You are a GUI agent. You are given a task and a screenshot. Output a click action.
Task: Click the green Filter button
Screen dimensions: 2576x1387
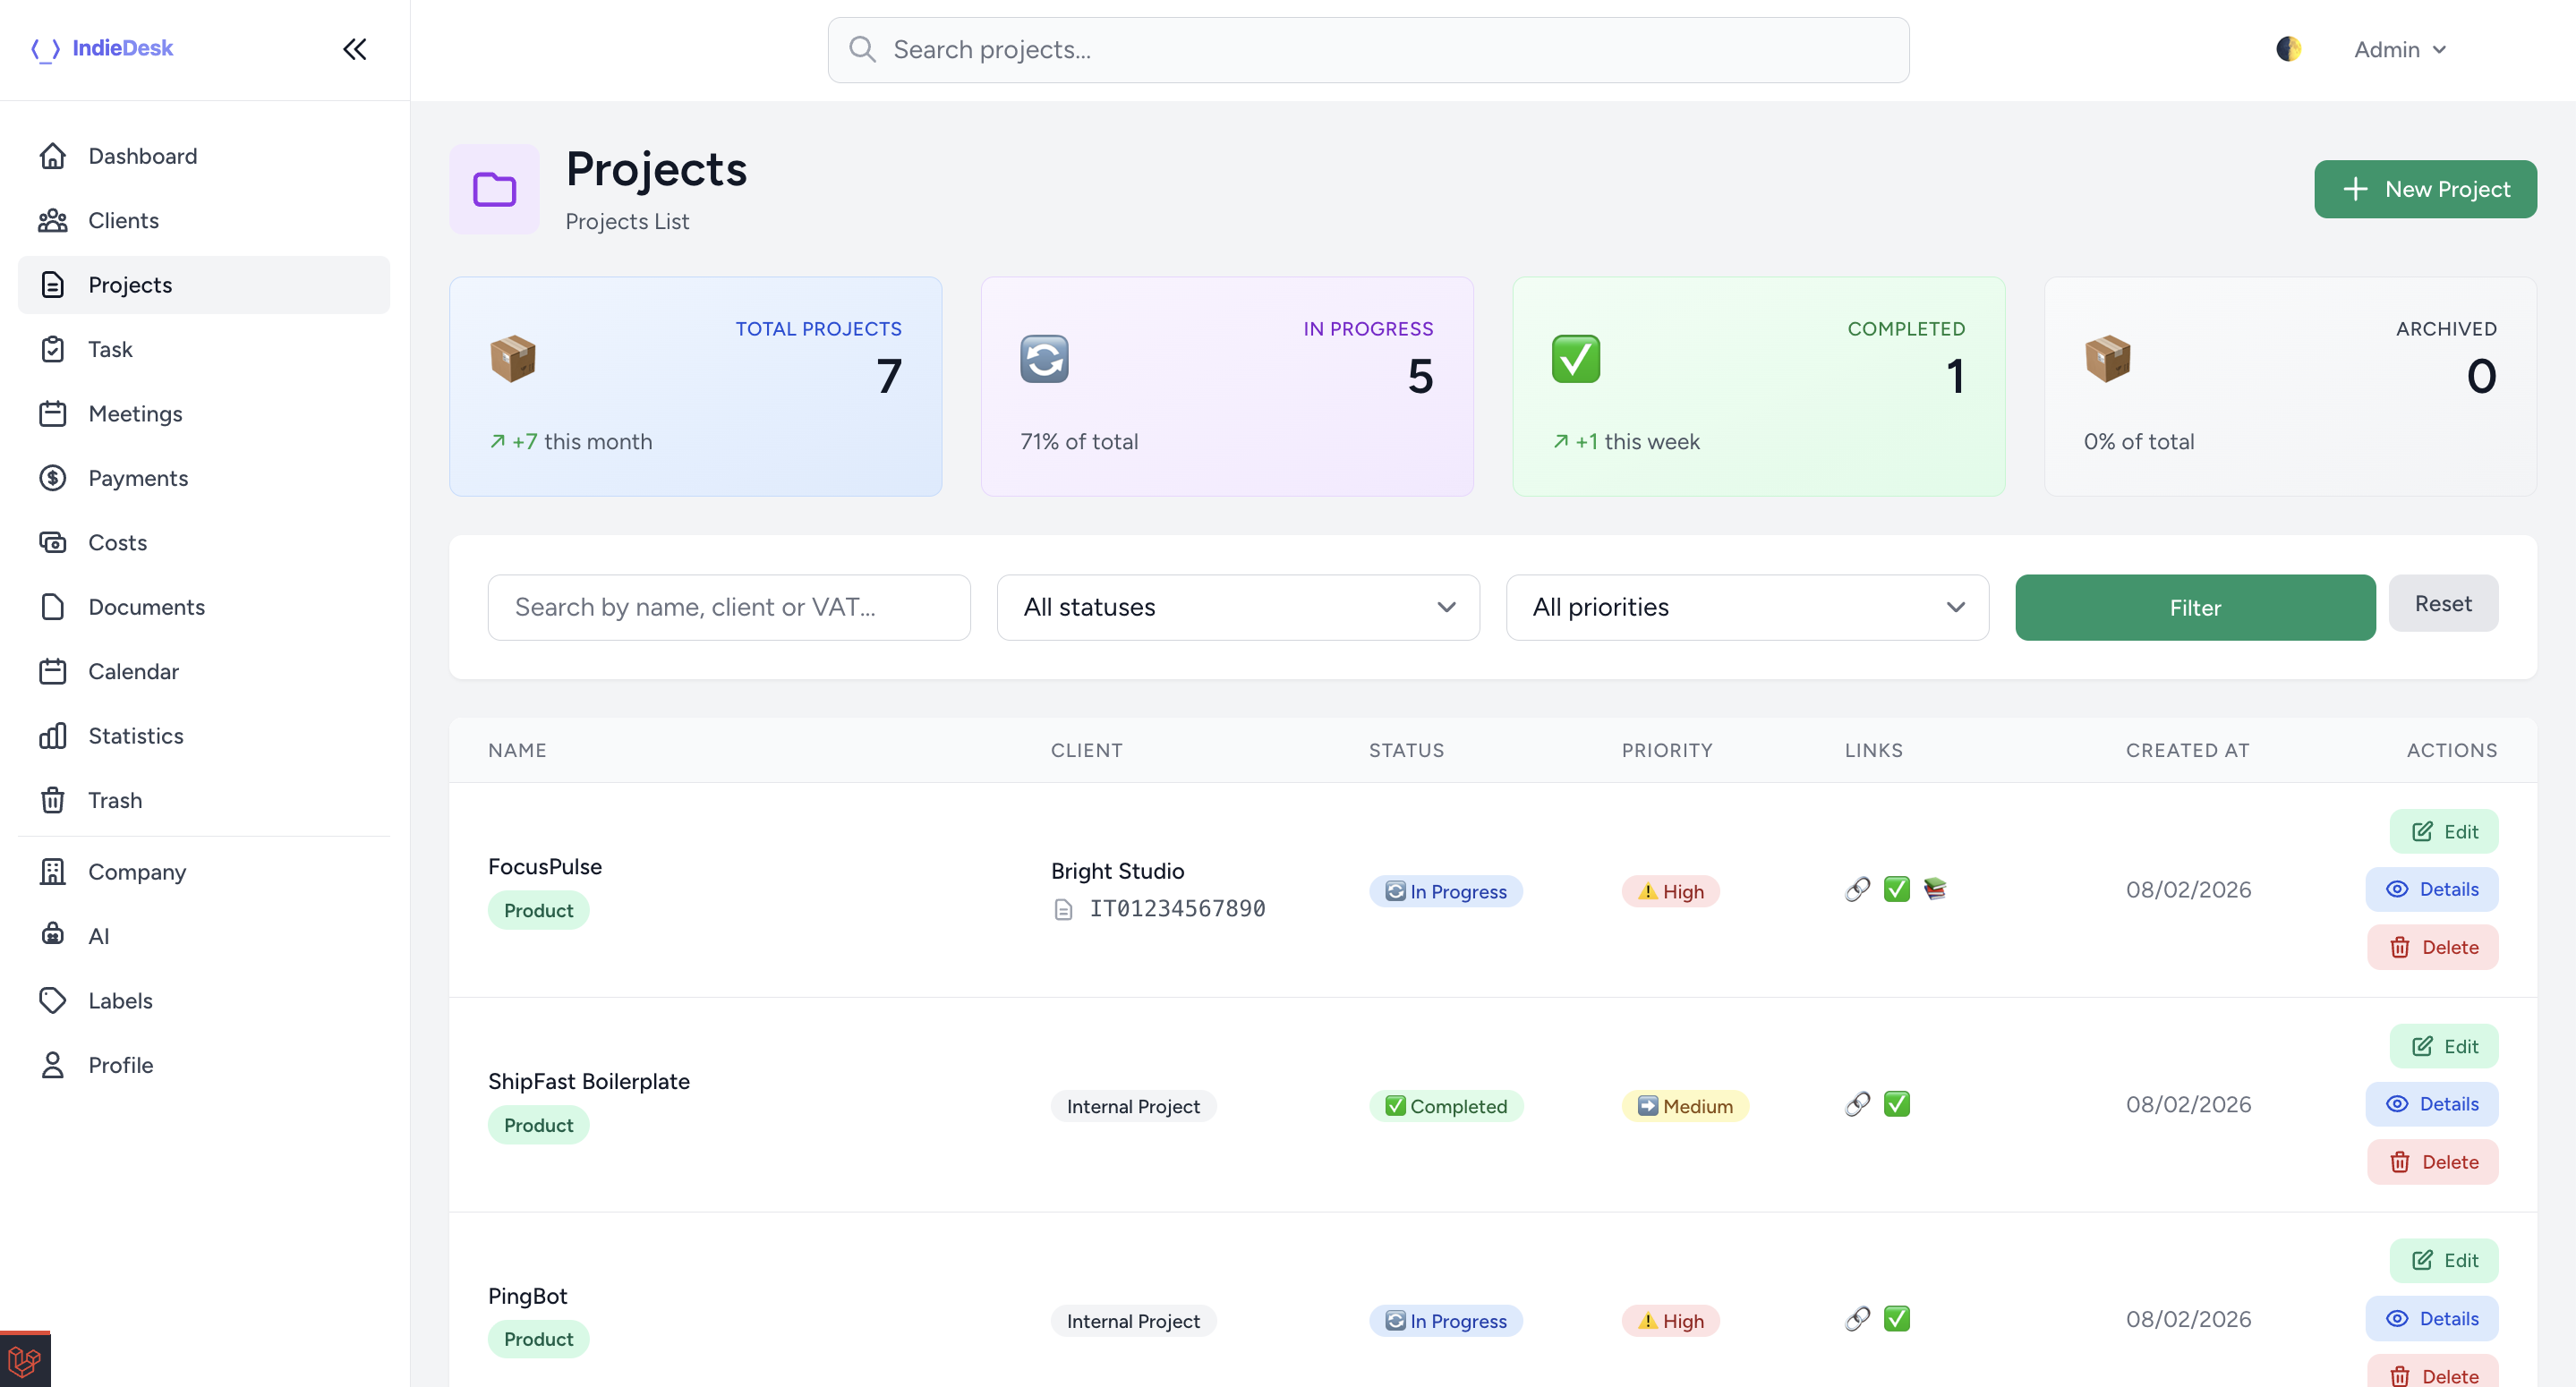[x=2194, y=607]
